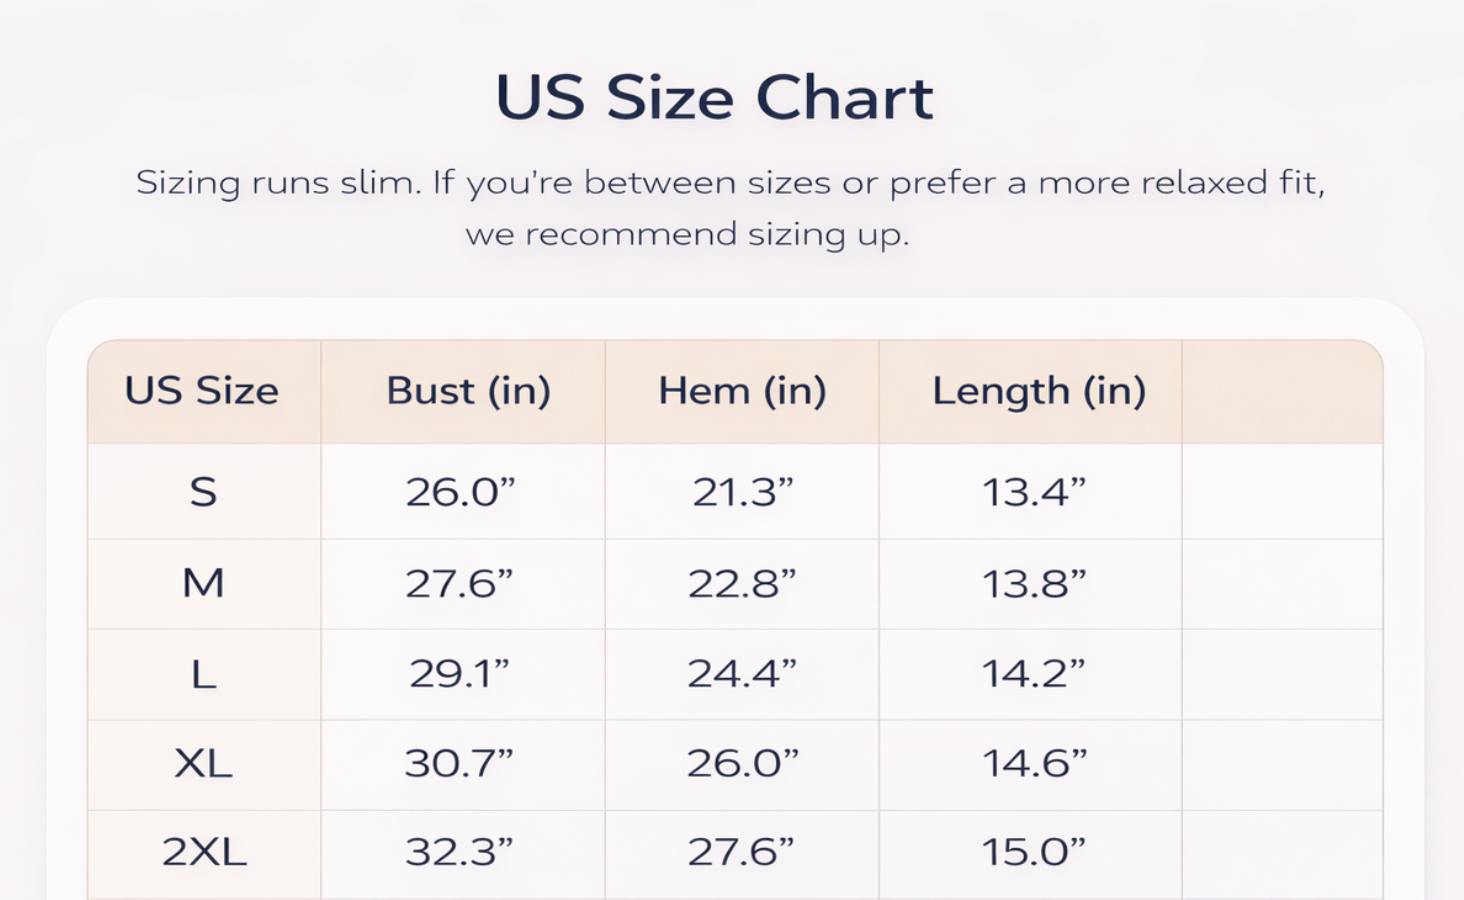Select the 21.3" hem value
The width and height of the screenshot is (1464, 900).
742,492
